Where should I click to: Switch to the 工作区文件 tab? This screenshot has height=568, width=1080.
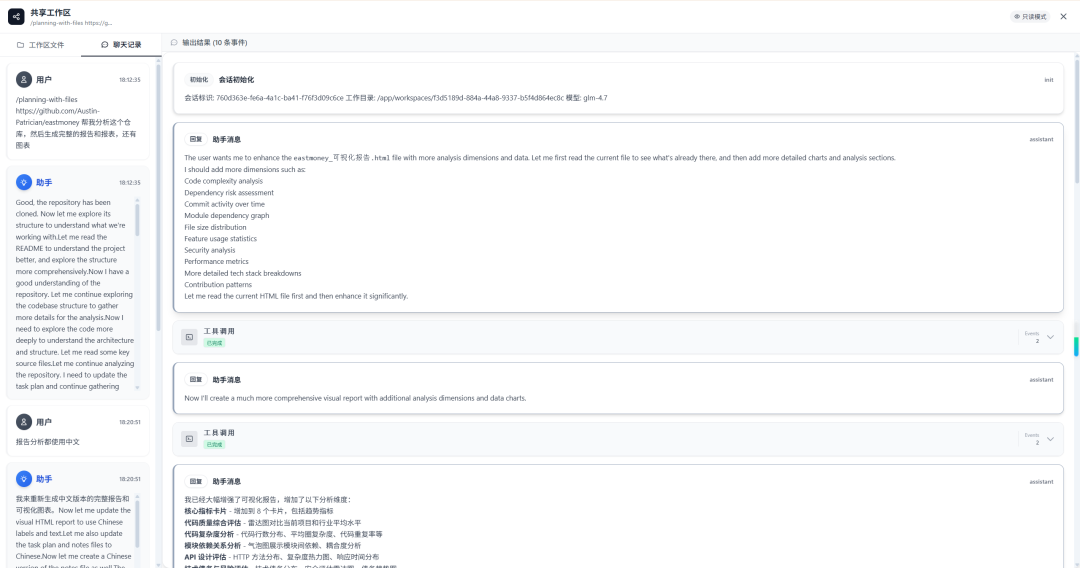pos(41,45)
